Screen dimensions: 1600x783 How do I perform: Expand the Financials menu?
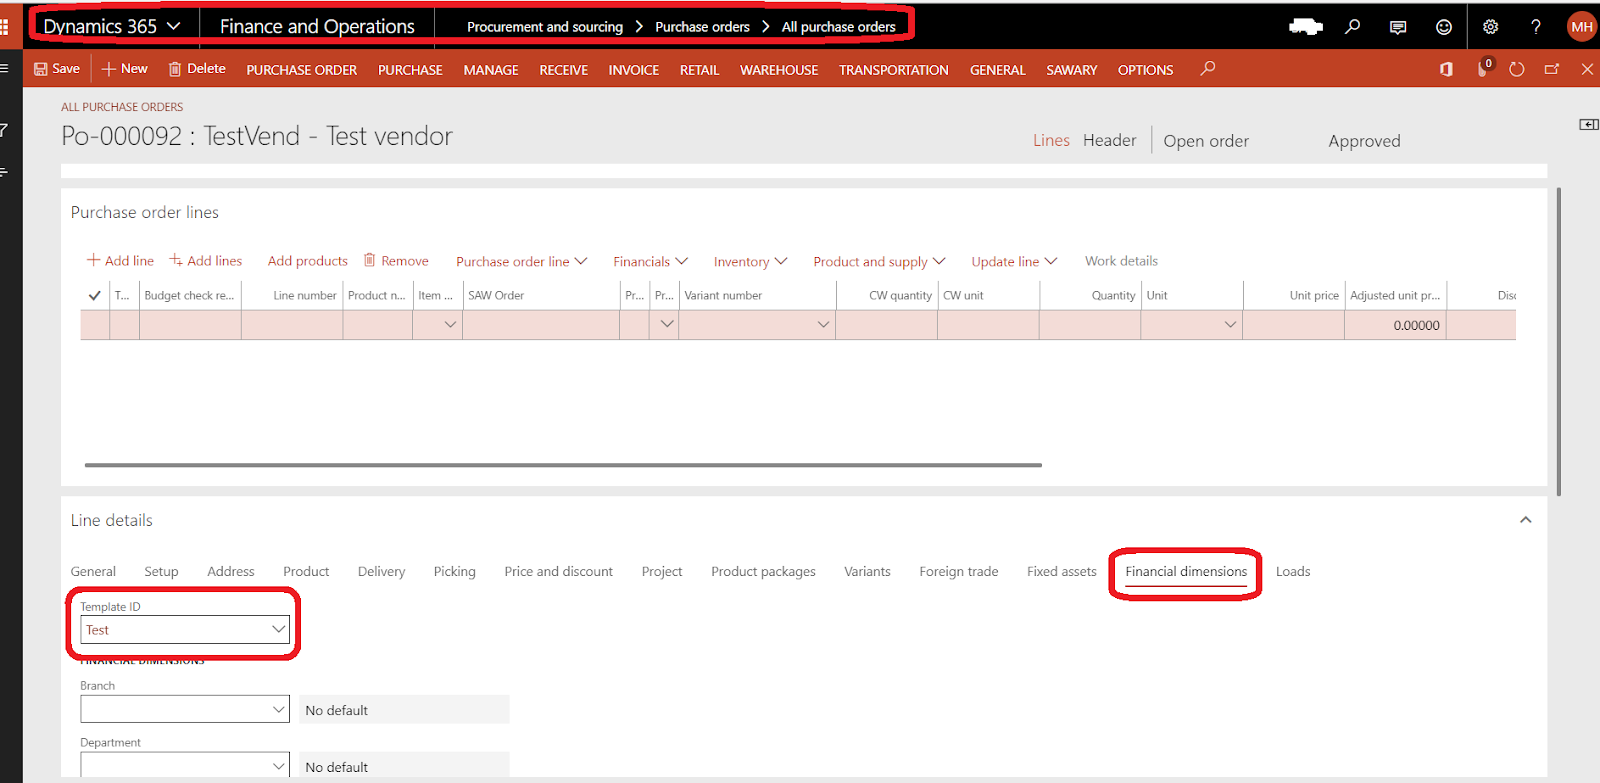pyautogui.click(x=651, y=261)
